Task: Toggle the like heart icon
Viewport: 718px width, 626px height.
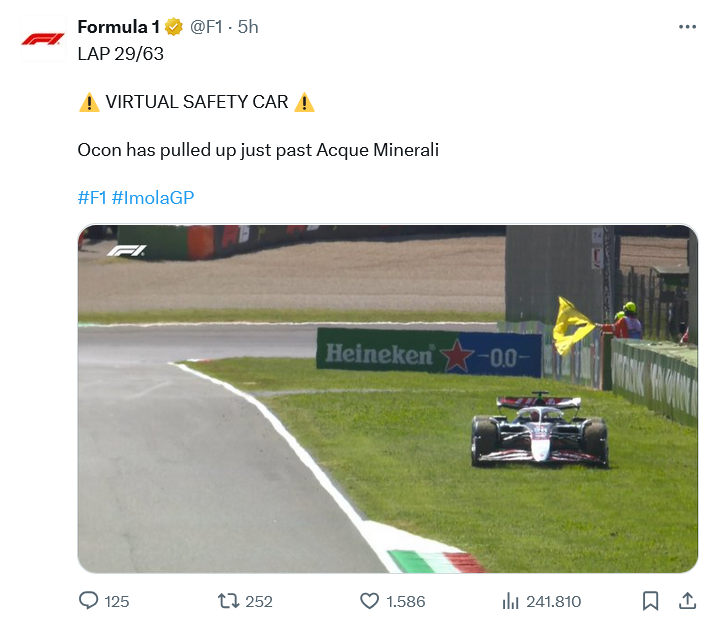Action: (x=369, y=601)
